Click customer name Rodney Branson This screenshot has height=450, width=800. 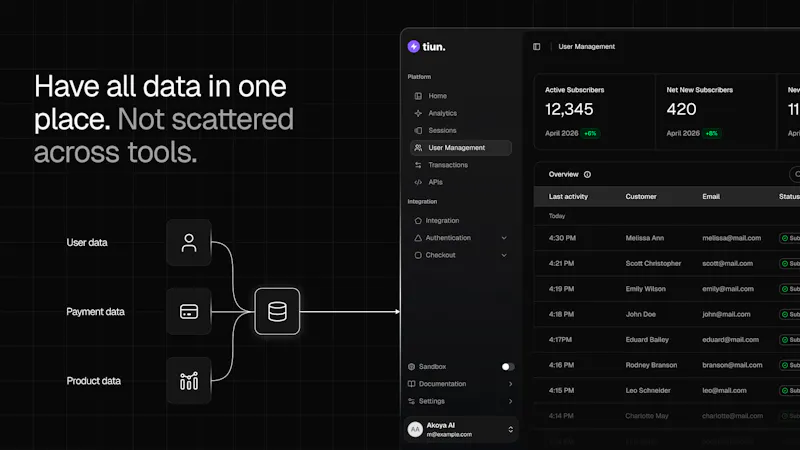pos(651,365)
